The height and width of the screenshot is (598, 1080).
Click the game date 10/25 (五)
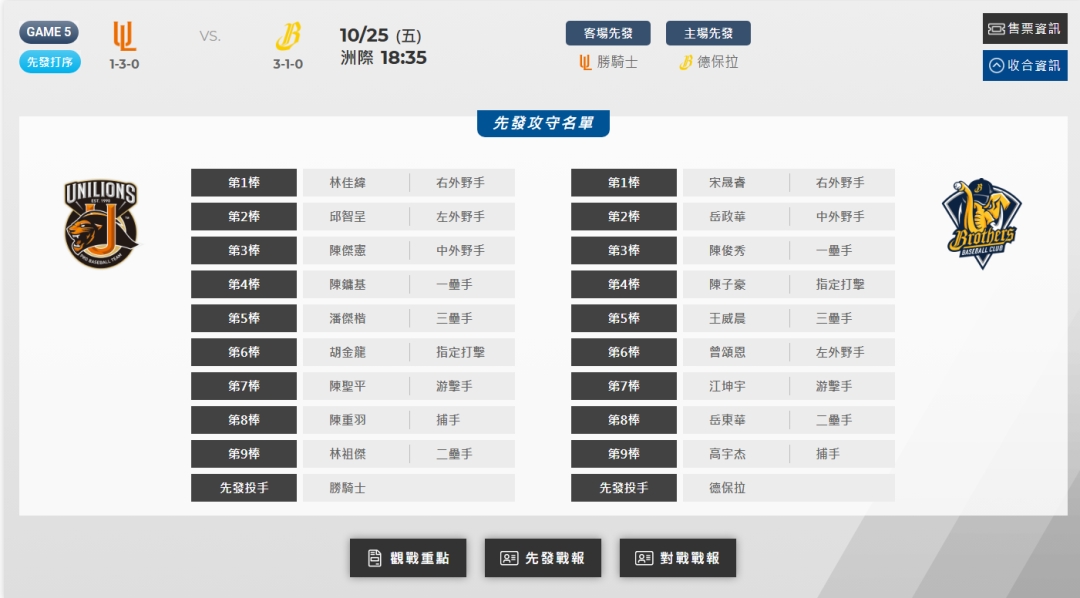pos(381,35)
